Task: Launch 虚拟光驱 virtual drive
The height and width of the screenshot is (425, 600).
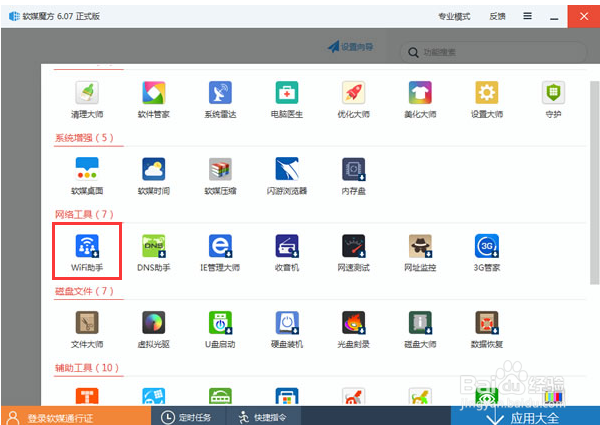Action: click(x=153, y=330)
